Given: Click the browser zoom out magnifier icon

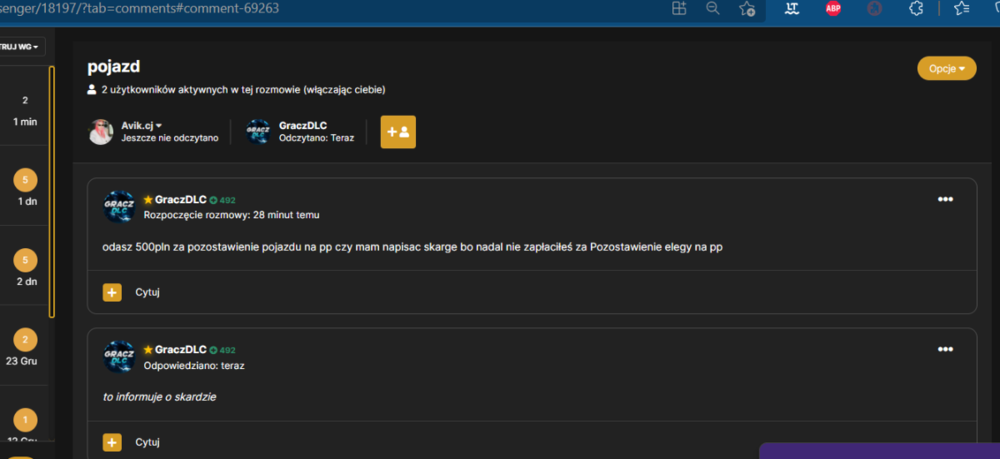Looking at the screenshot, I should coord(713,8).
